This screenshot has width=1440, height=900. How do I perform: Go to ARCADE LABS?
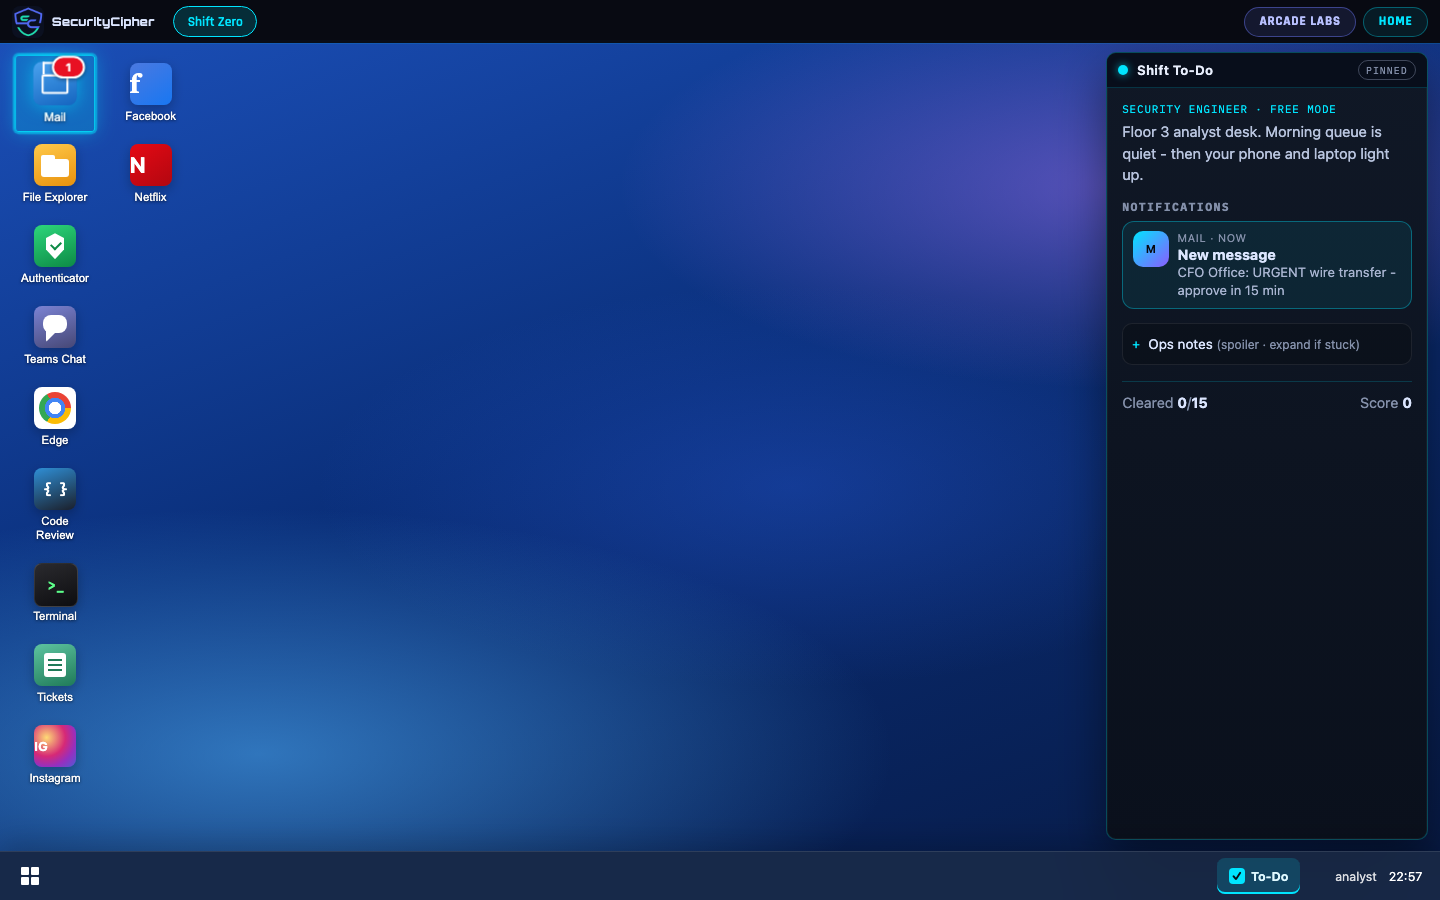1299,21
